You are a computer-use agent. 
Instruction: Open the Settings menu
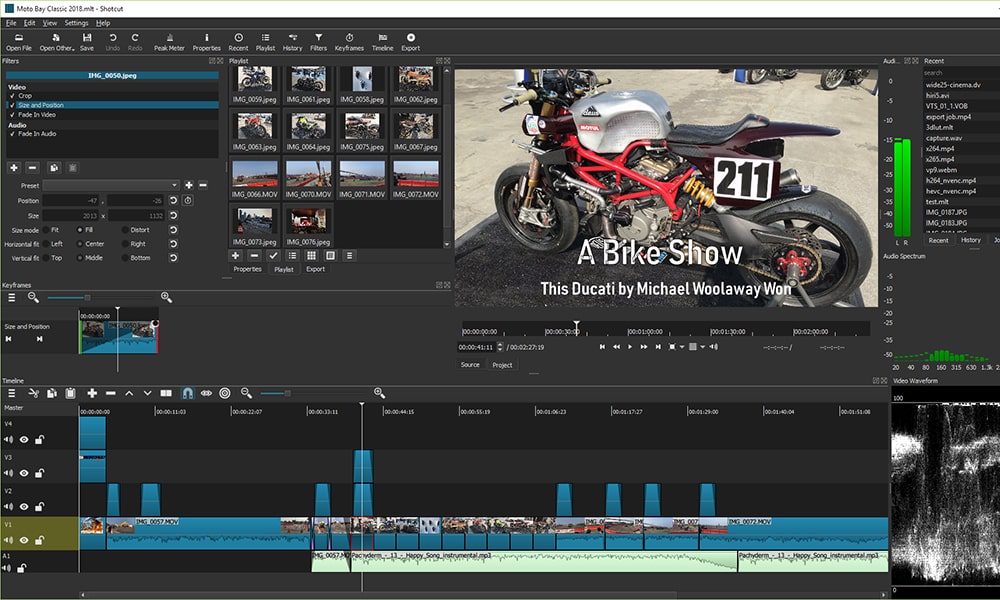pyautogui.click(x=77, y=23)
